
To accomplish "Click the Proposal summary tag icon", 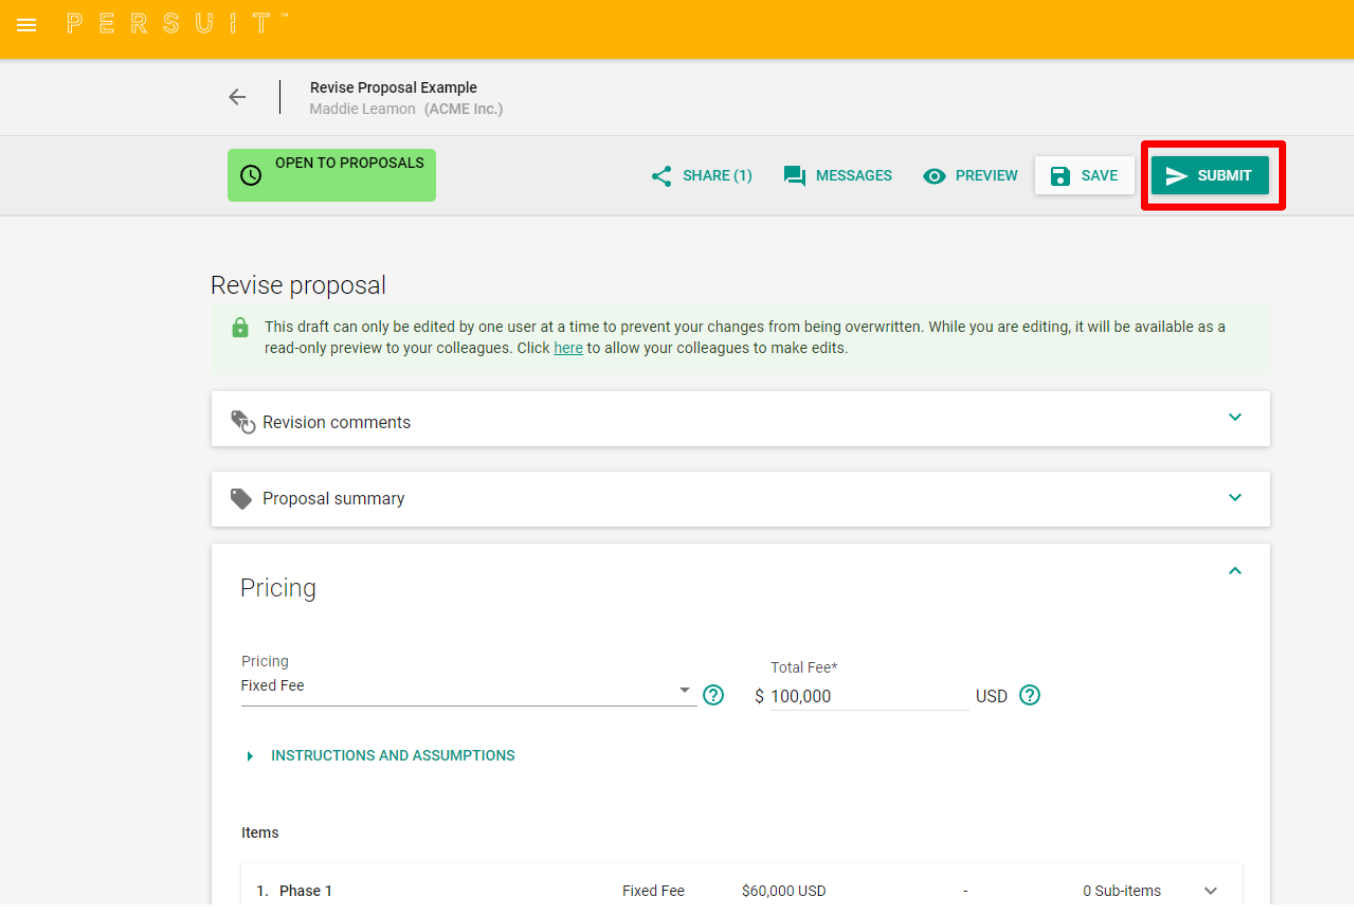I will [241, 498].
